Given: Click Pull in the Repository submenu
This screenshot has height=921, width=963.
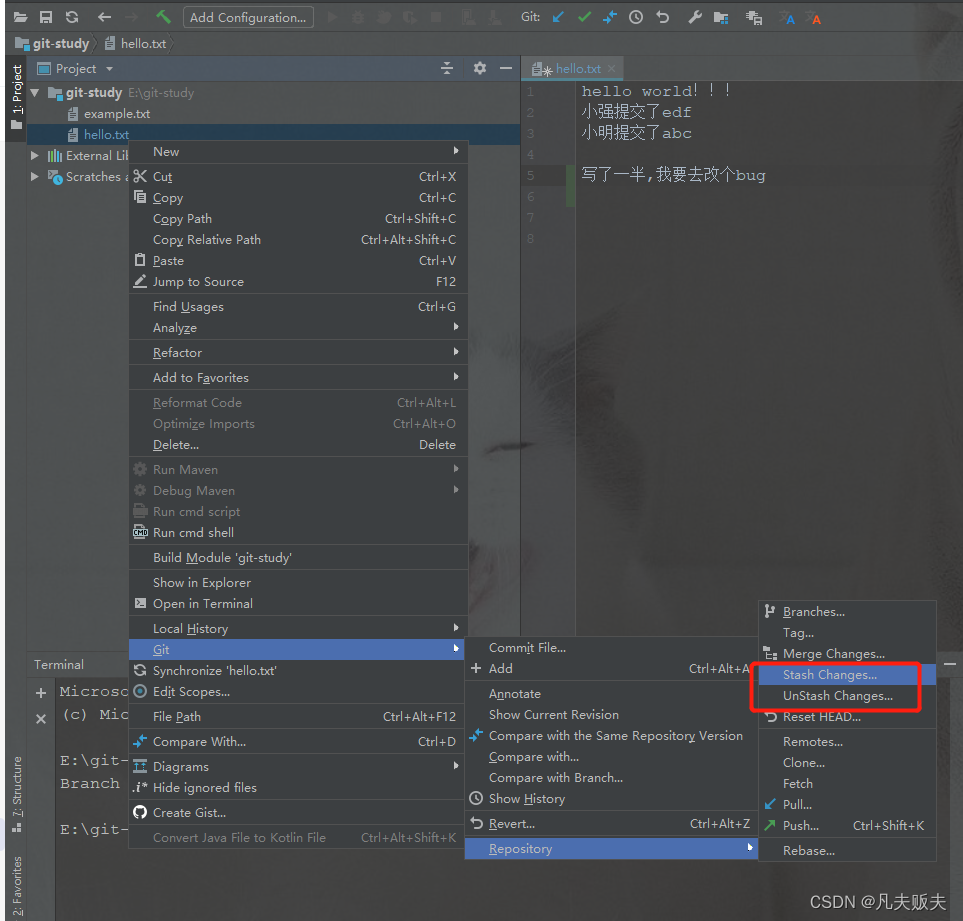Looking at the screenshot, I should tap(847, 804).
